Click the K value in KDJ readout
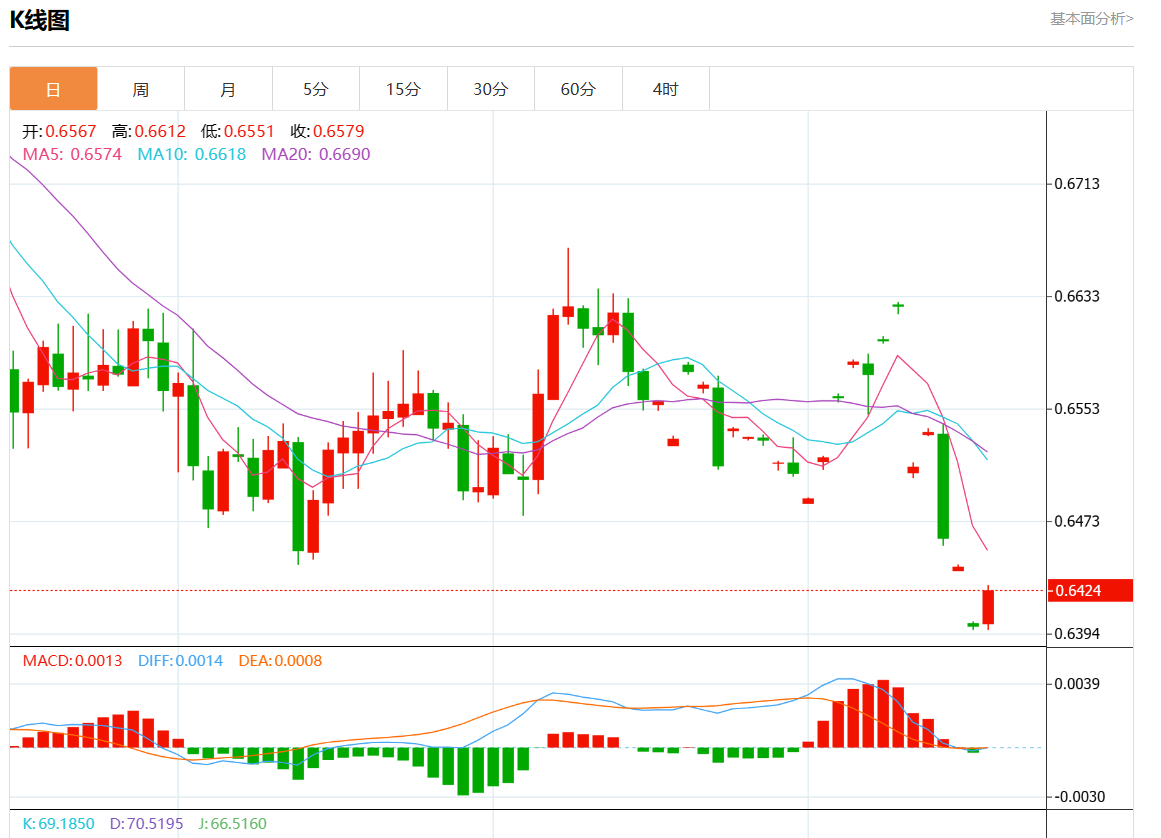Screen dimensions: 1161x838 [58, 824]
